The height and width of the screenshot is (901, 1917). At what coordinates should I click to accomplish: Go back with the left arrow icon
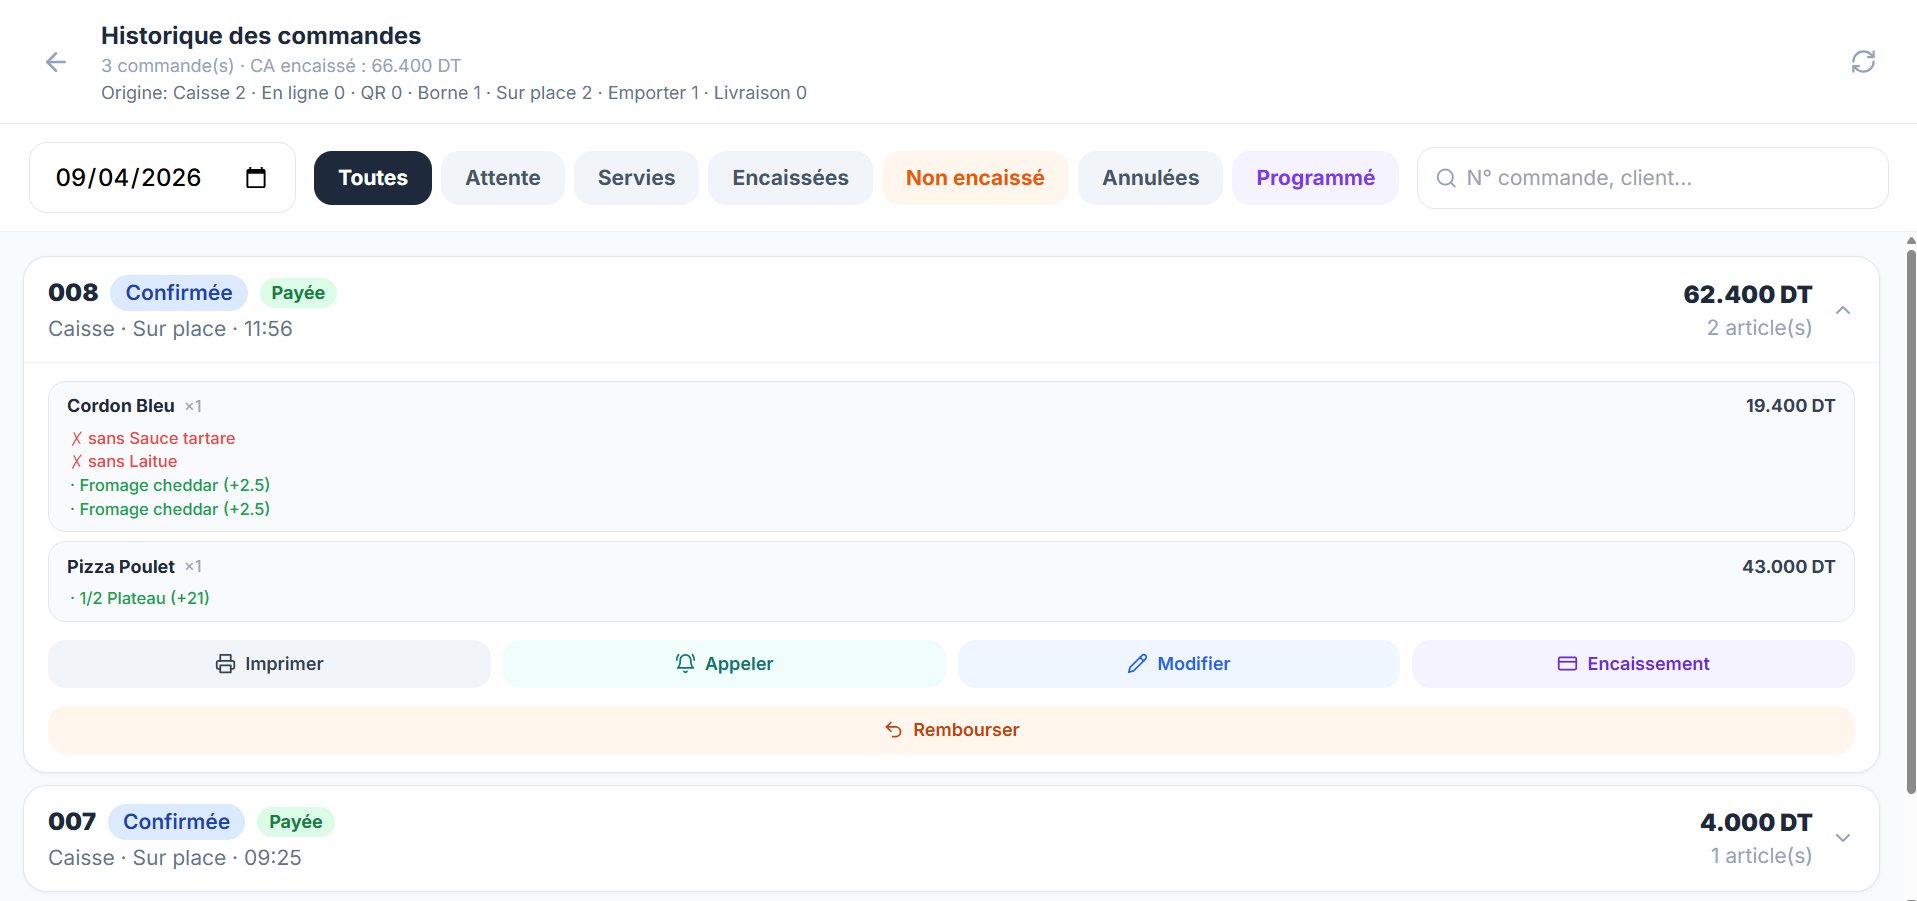tap(56, 62)
